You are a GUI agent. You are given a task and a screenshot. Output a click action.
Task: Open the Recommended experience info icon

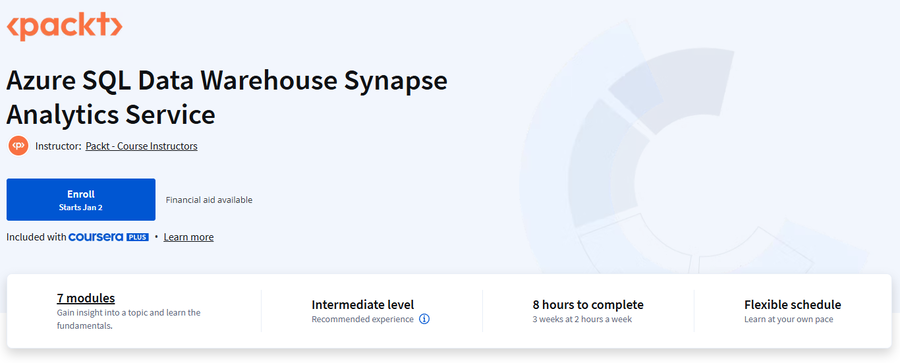tap(424, 319)
